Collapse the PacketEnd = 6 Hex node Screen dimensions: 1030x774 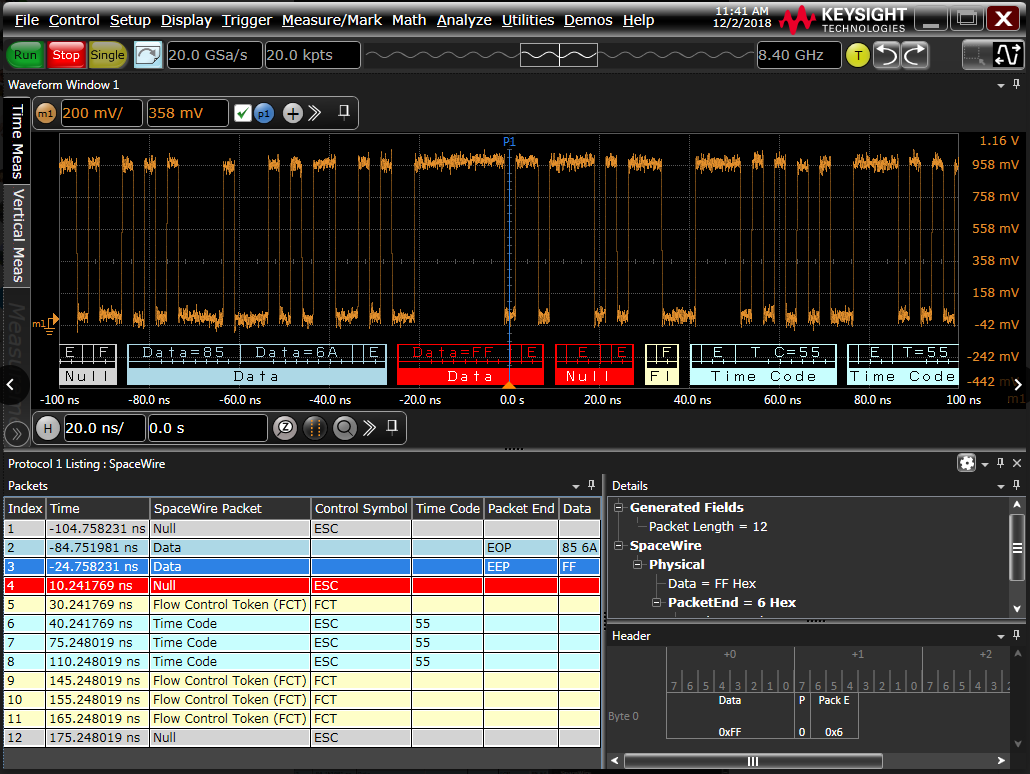coord(658,602)
